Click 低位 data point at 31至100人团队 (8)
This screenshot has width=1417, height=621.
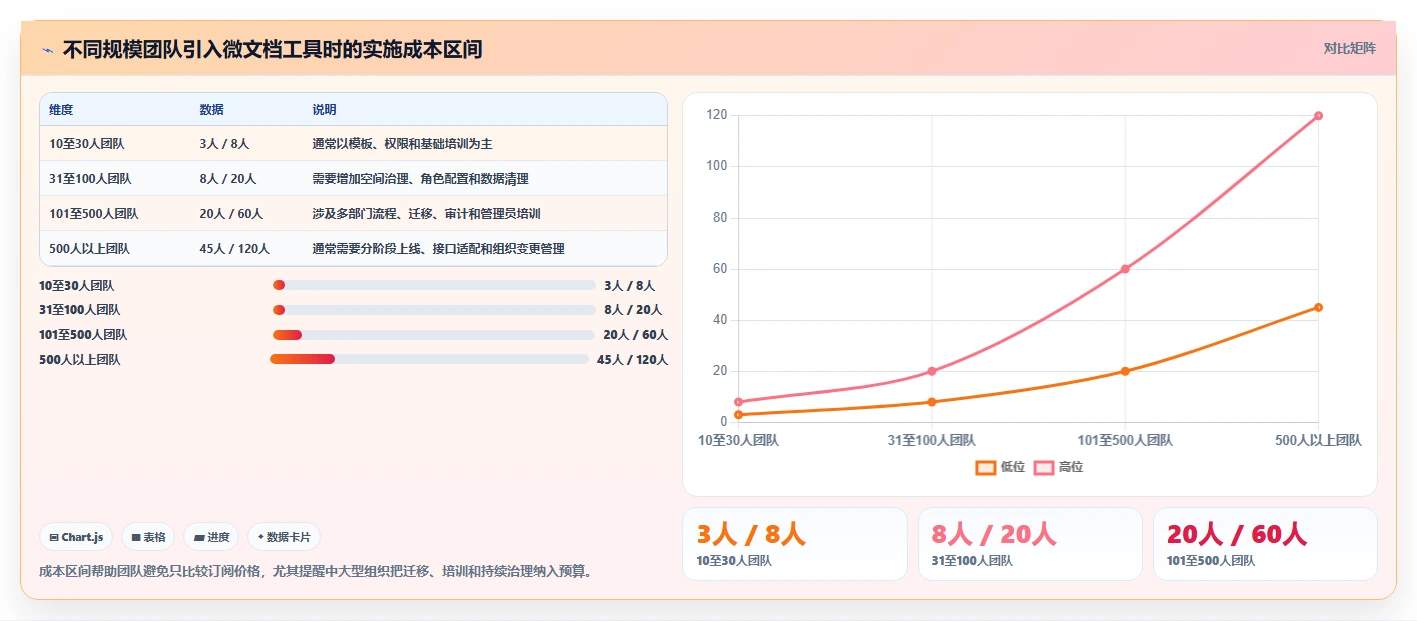click(x=932, y=402)
